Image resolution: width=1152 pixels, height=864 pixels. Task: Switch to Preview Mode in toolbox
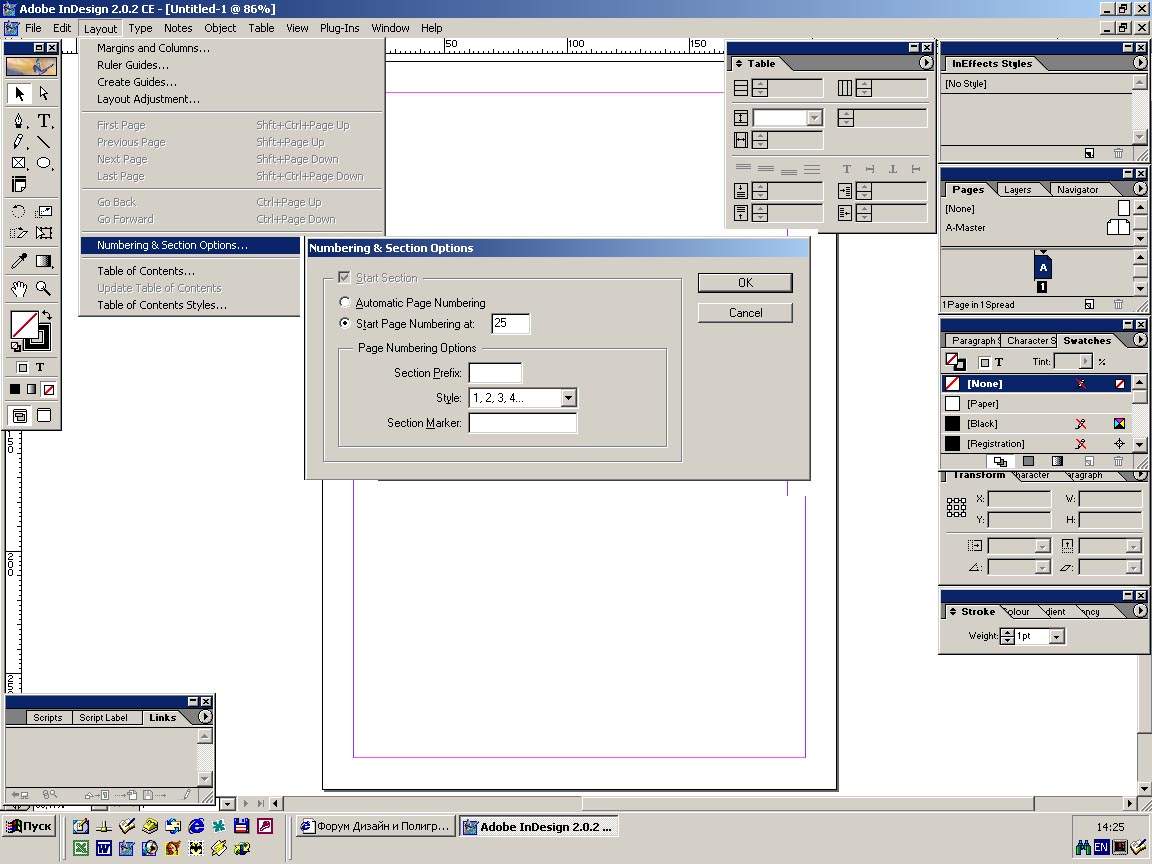tap(44, 416)
